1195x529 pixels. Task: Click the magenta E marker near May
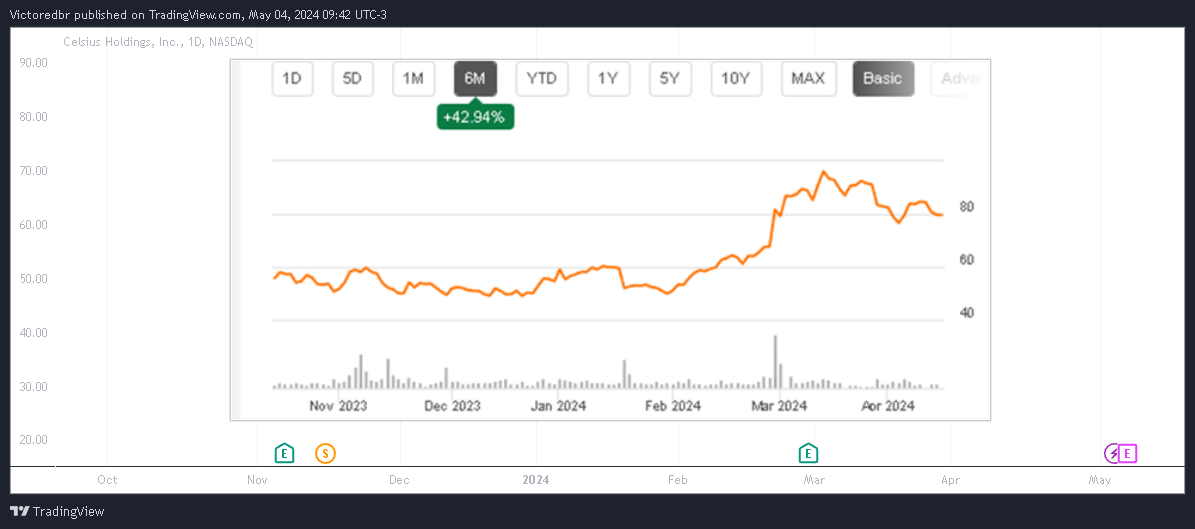[1128, 454]
